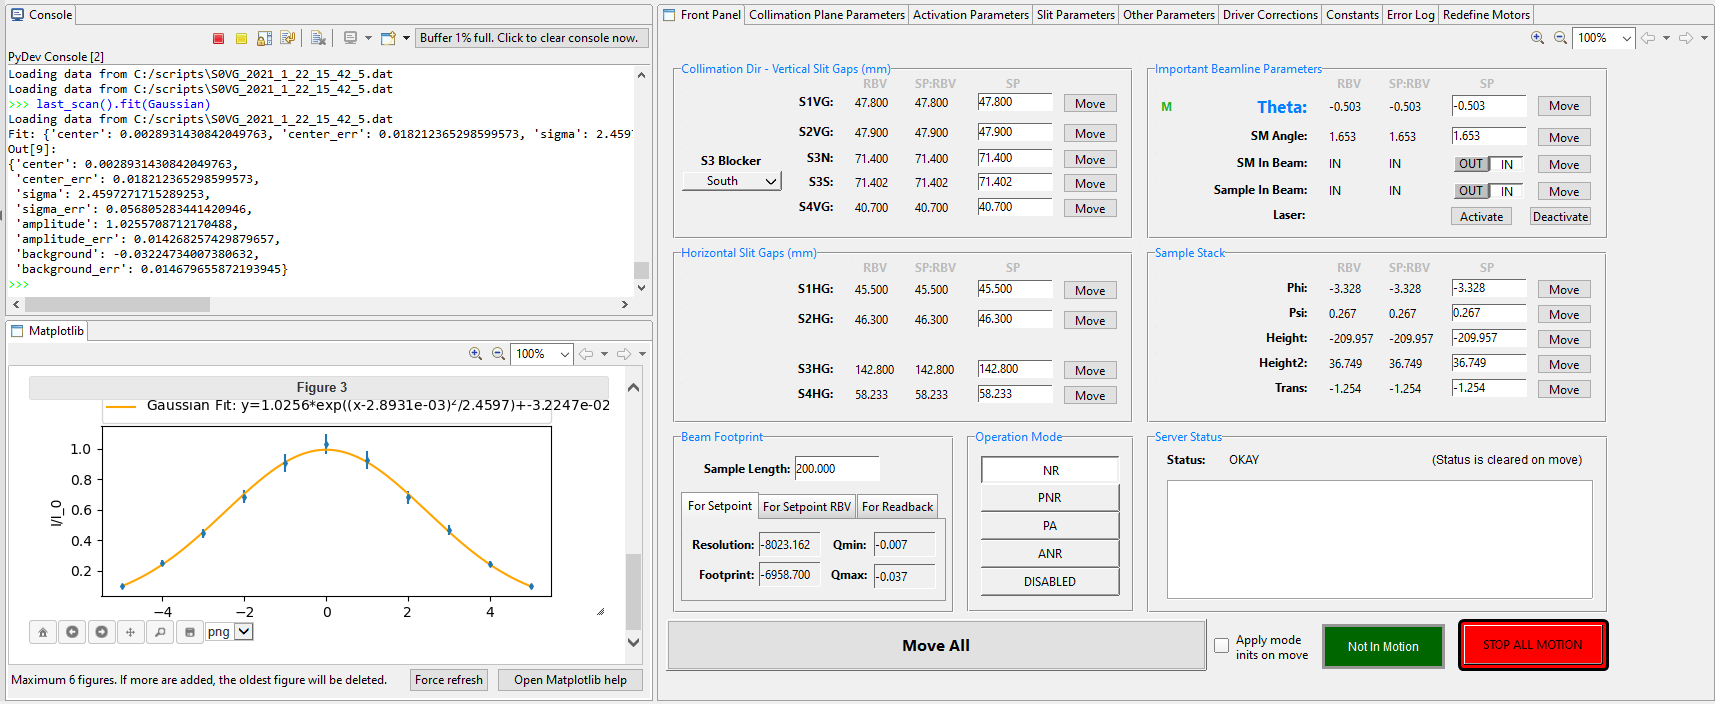The image size is (1715, 704).
Task: Select the pan tool in plot toolbar
Action: pos(130,632)
